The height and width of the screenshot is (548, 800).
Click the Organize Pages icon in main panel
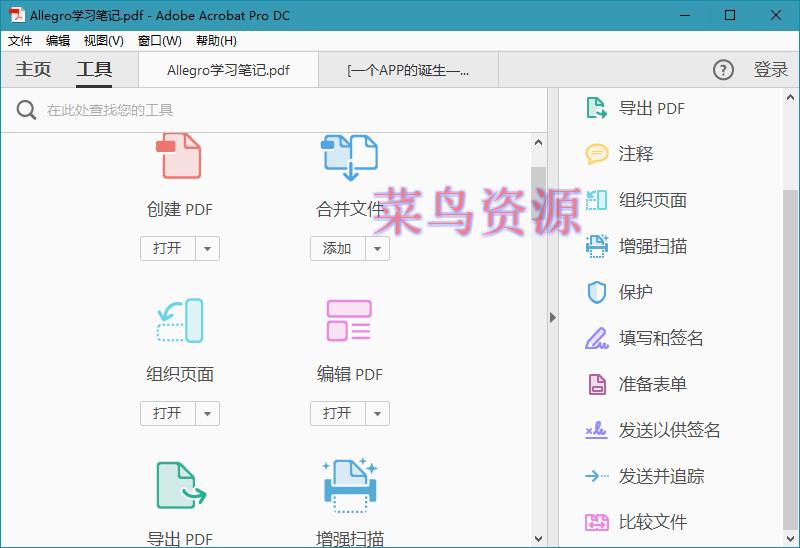tap(180, 321)
